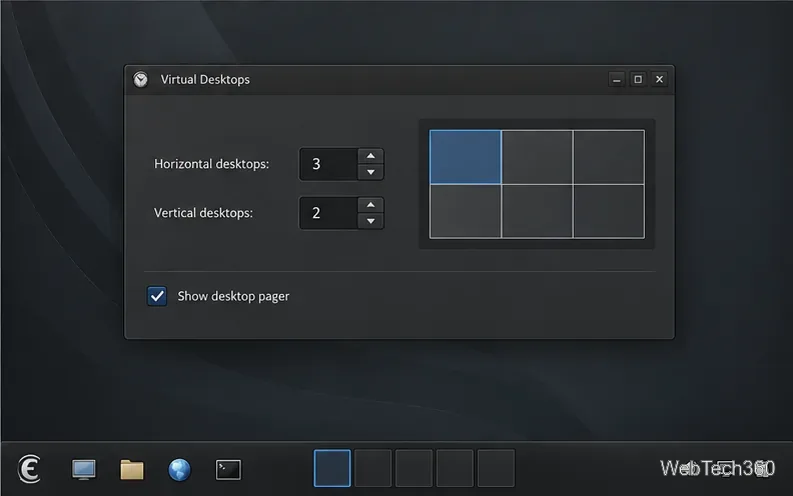Image resolution: width=793 pixels, height=496 pixels.
Task: Select the top-right desktop preview cell
Action: point(609,157)
